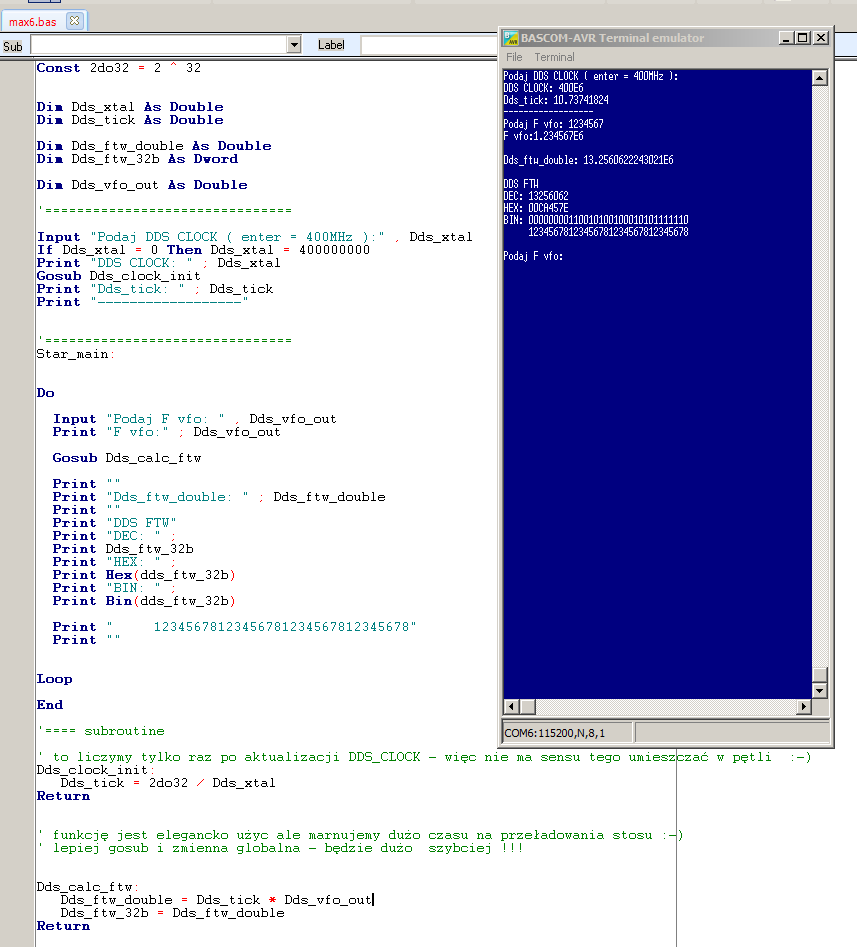857x947 pixels.
Task: Expand the Sub dropdown arrow
Action: pyautogui.click(x=293, y=45)
